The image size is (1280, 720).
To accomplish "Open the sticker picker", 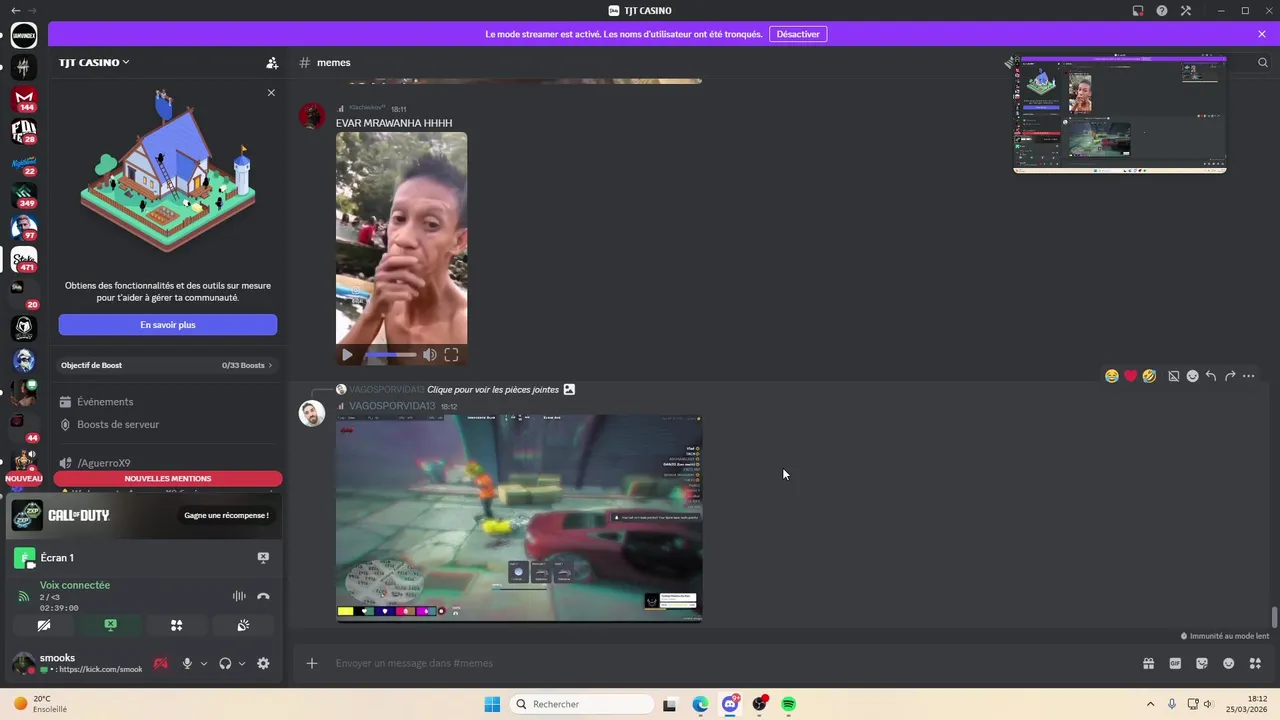I will click(x=1202, y=663).
